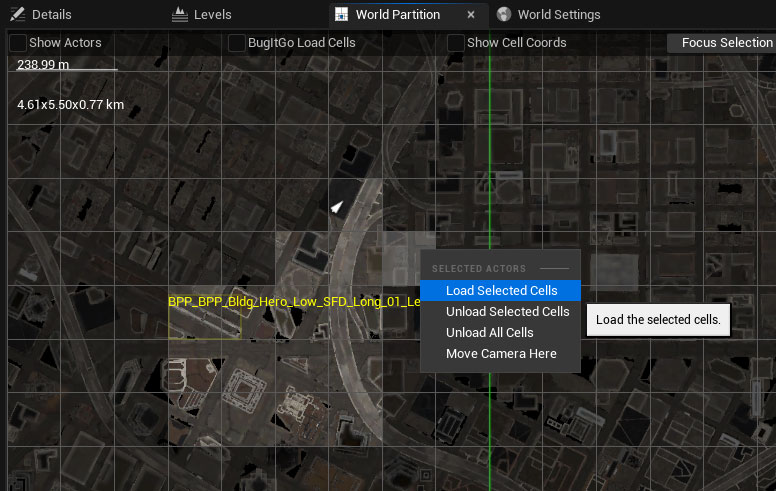Click the Details pencil icon
Viewport: 776px width, 491px height.
click(17, 14)
